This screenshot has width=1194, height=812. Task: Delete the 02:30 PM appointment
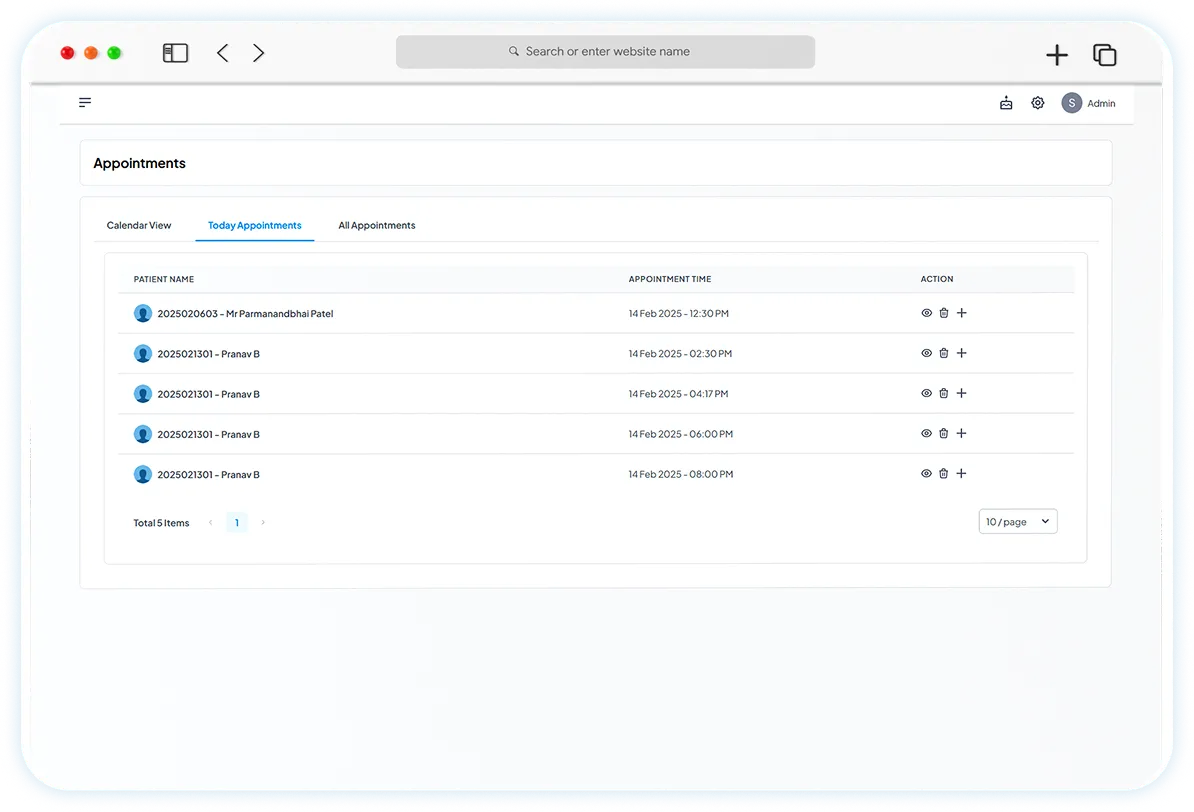tap(943, 353)
